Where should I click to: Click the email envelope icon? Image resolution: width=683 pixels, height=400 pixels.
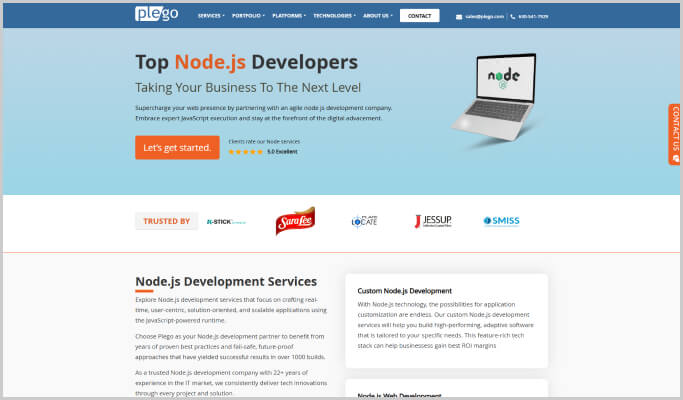pyautogui.click(x=459, y=16)
